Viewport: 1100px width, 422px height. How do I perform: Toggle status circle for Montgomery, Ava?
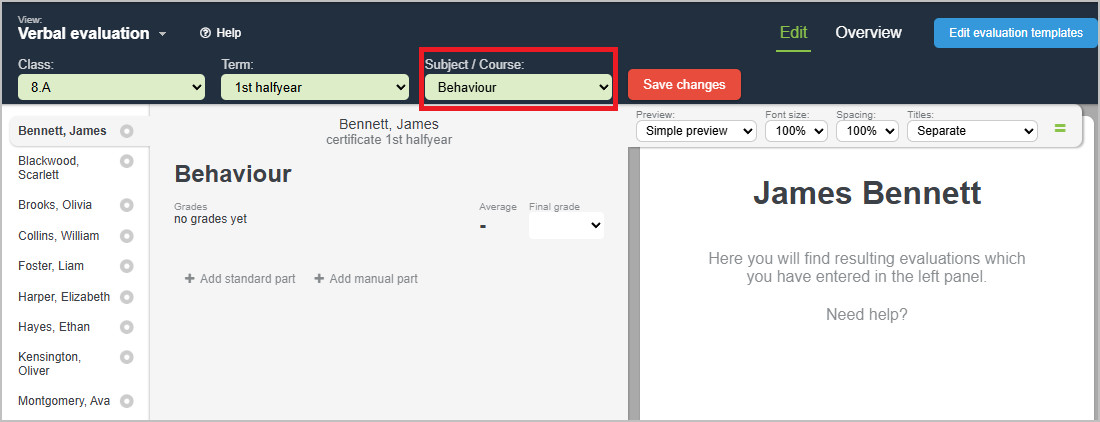click(127, 401)
